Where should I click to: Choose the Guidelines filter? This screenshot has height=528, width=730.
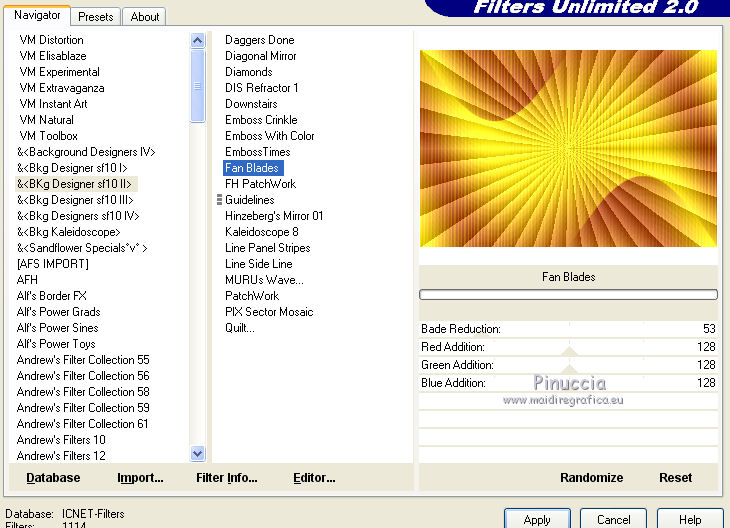tap(250, 200)
